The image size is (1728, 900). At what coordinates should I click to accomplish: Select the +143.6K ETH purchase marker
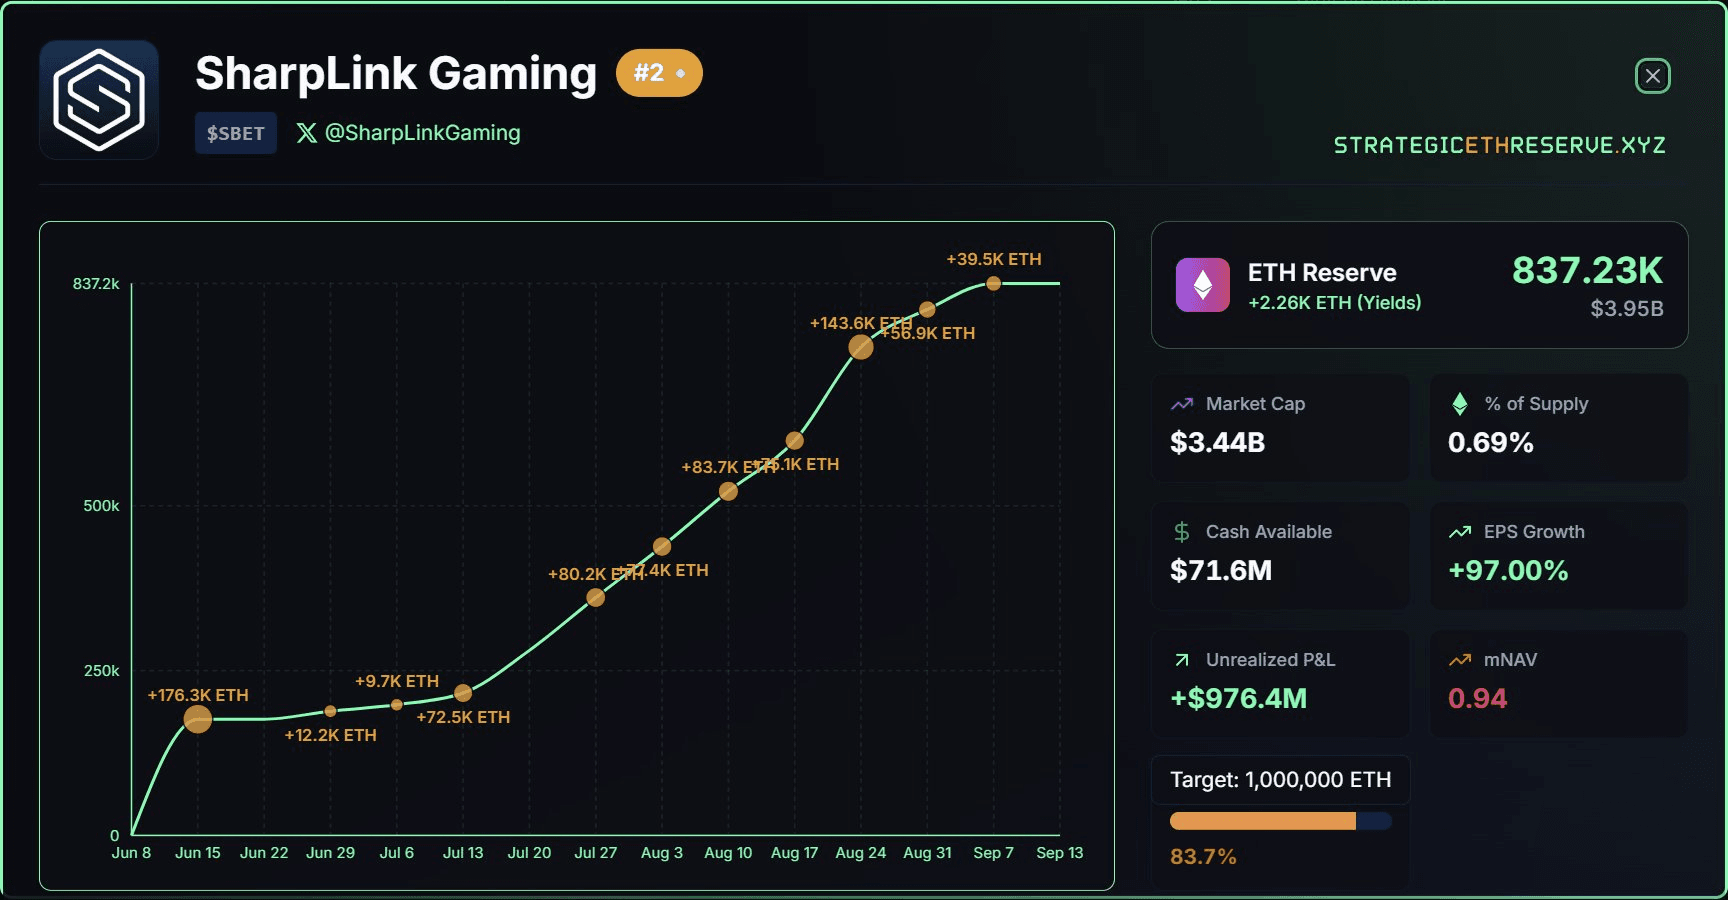(861, 347)
